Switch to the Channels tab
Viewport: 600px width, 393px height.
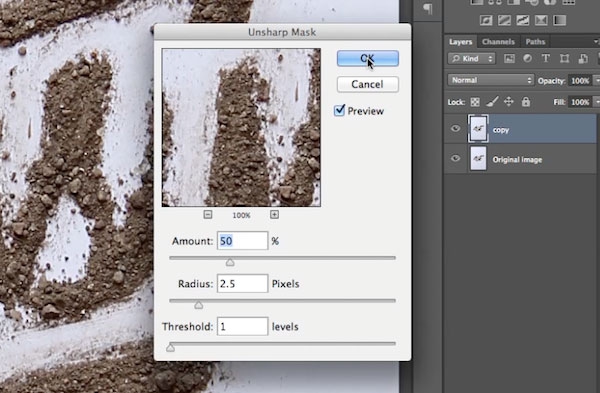498,42
